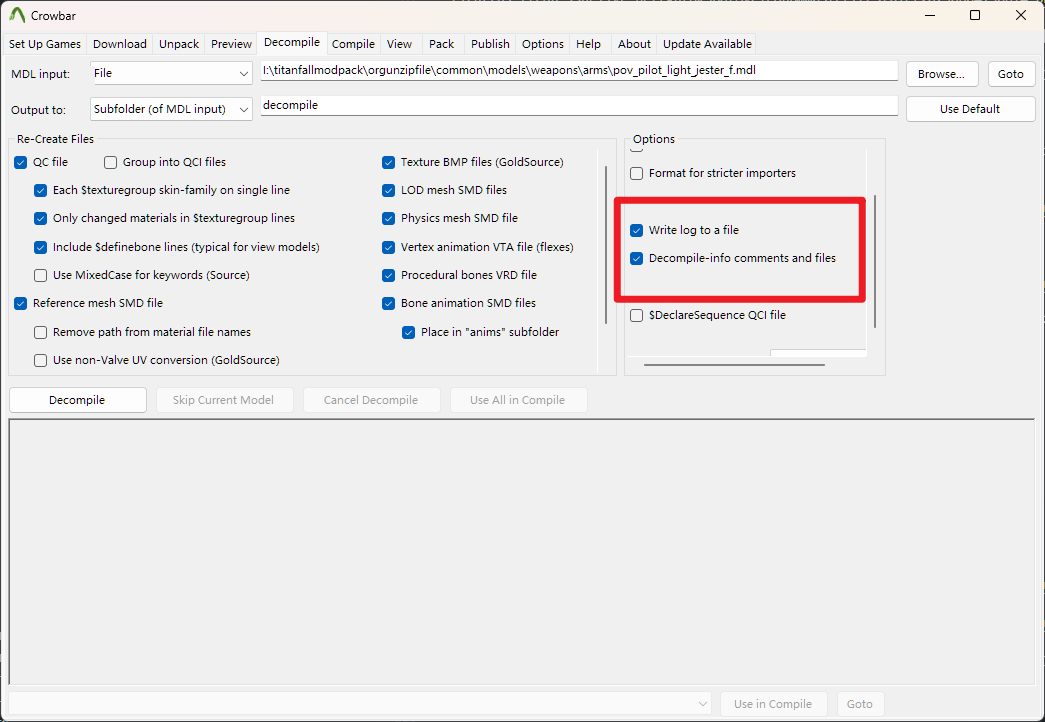This screenshot has width=1045, height=722.
Task: Toggle Physics mesh SMD file checkbox
Action: 389,219
